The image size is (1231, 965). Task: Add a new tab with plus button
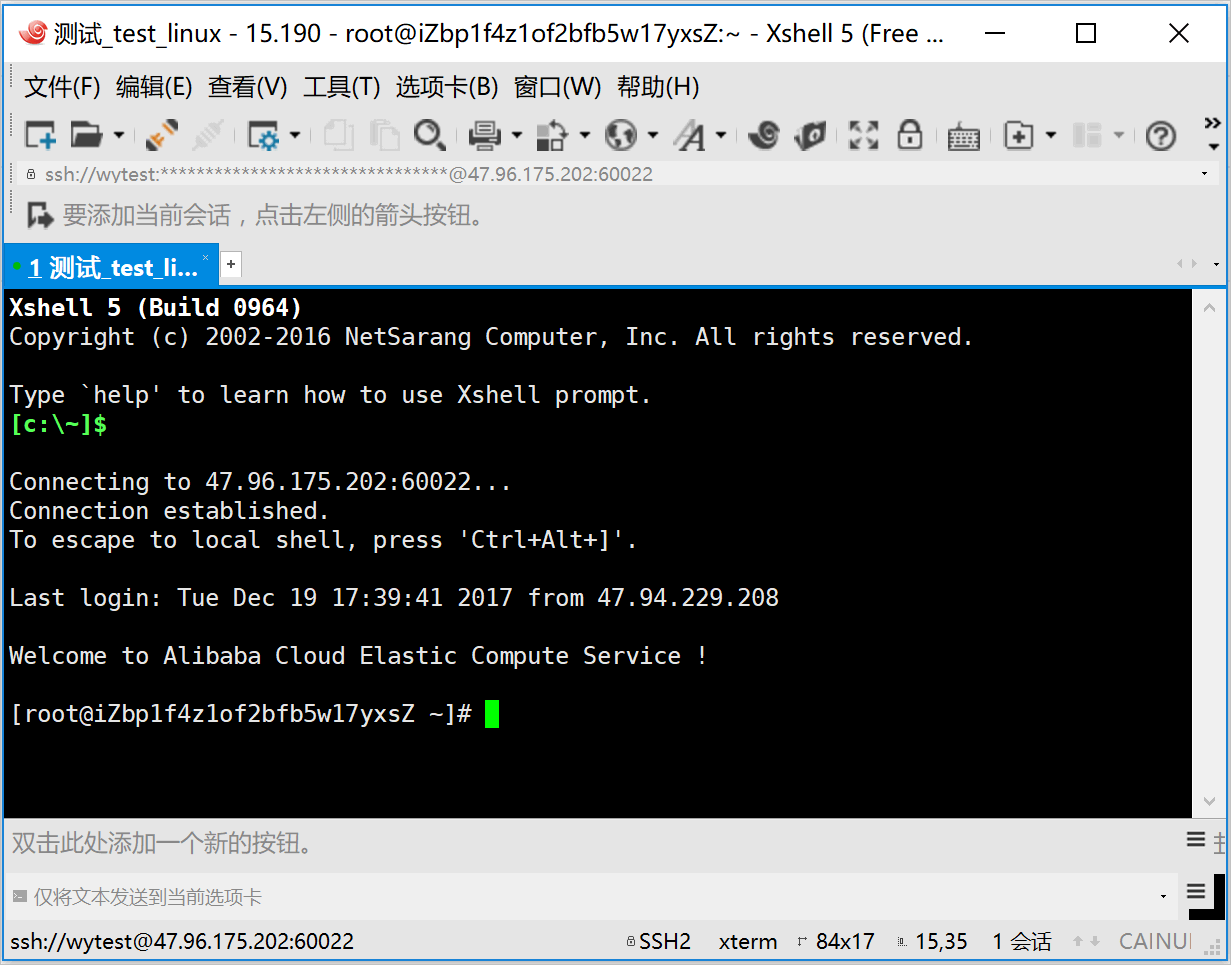(x=231, y=264)
